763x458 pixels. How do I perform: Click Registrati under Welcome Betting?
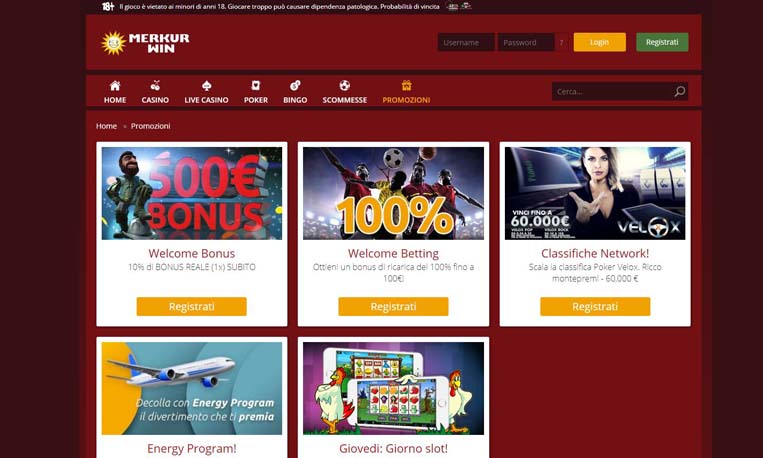click(393, 307)
